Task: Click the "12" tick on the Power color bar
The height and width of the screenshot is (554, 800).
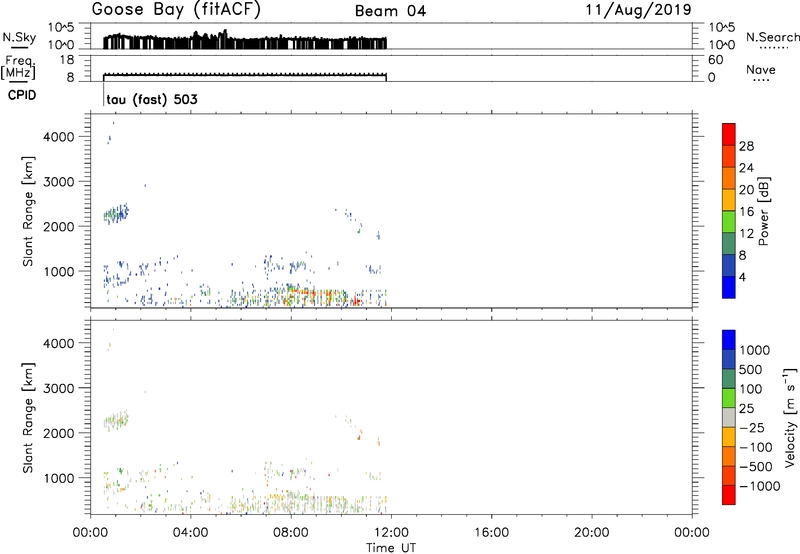Action: (746, 234)
